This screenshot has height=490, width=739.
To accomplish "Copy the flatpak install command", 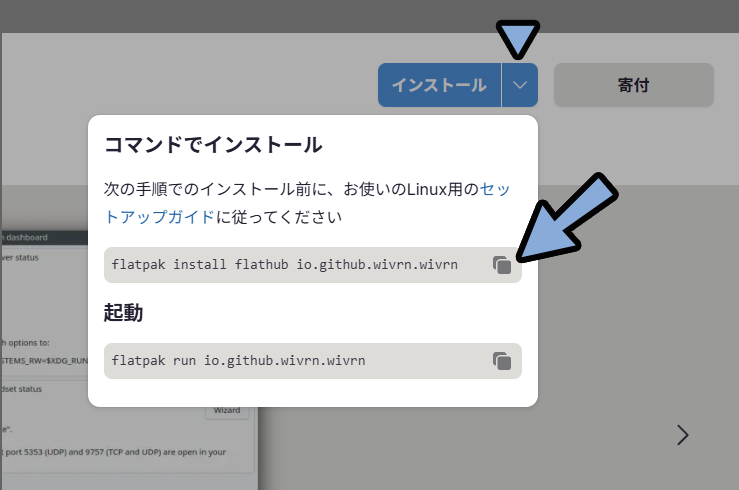I will 502,265.
